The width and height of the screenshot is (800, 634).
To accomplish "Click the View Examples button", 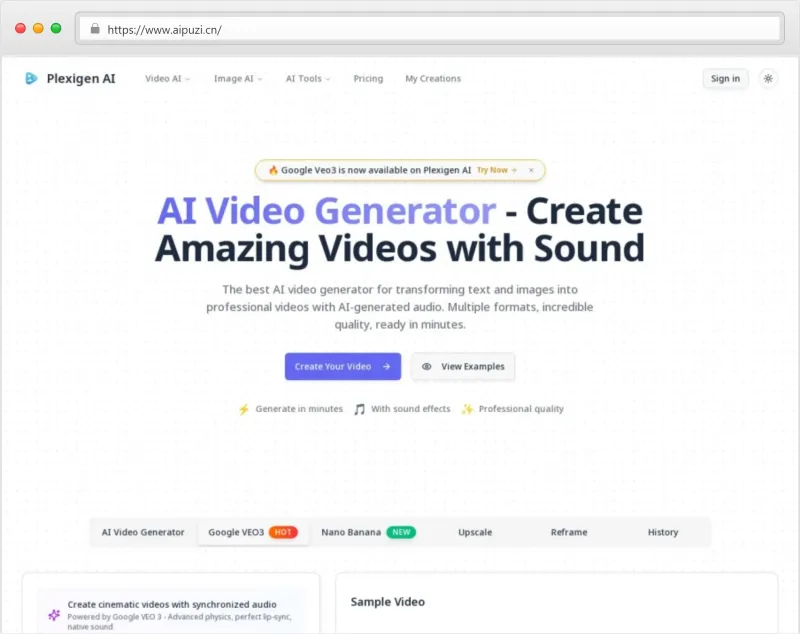I will pyautogui.click(x=463, y=367).
